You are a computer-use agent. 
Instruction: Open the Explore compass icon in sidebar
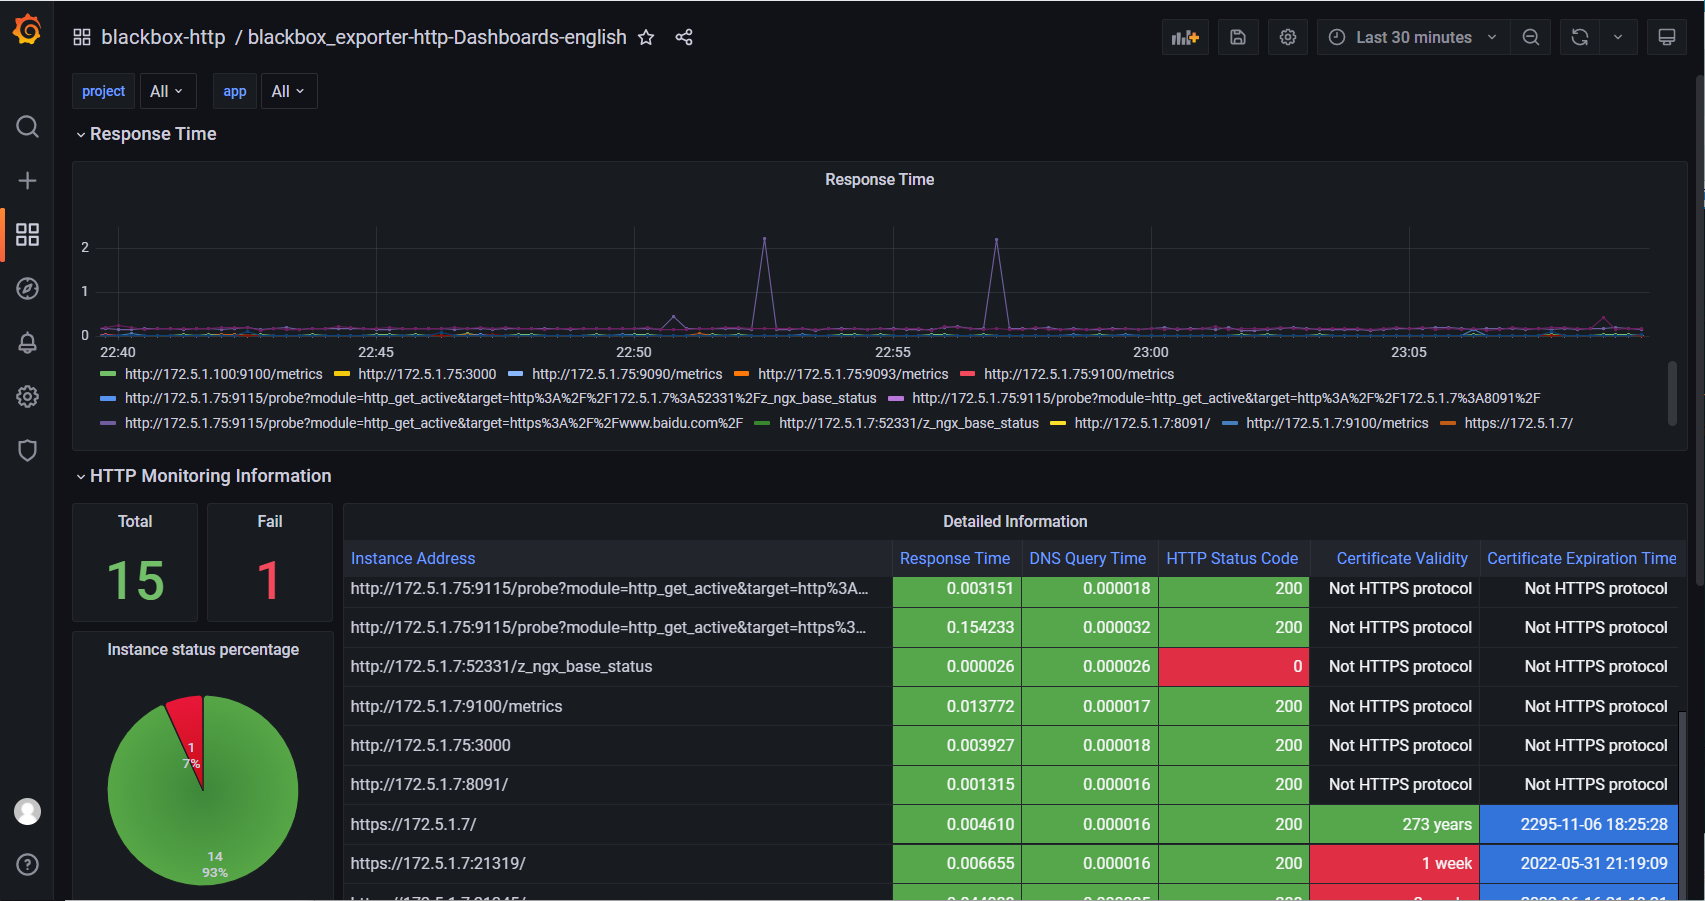tap(27, 288)
